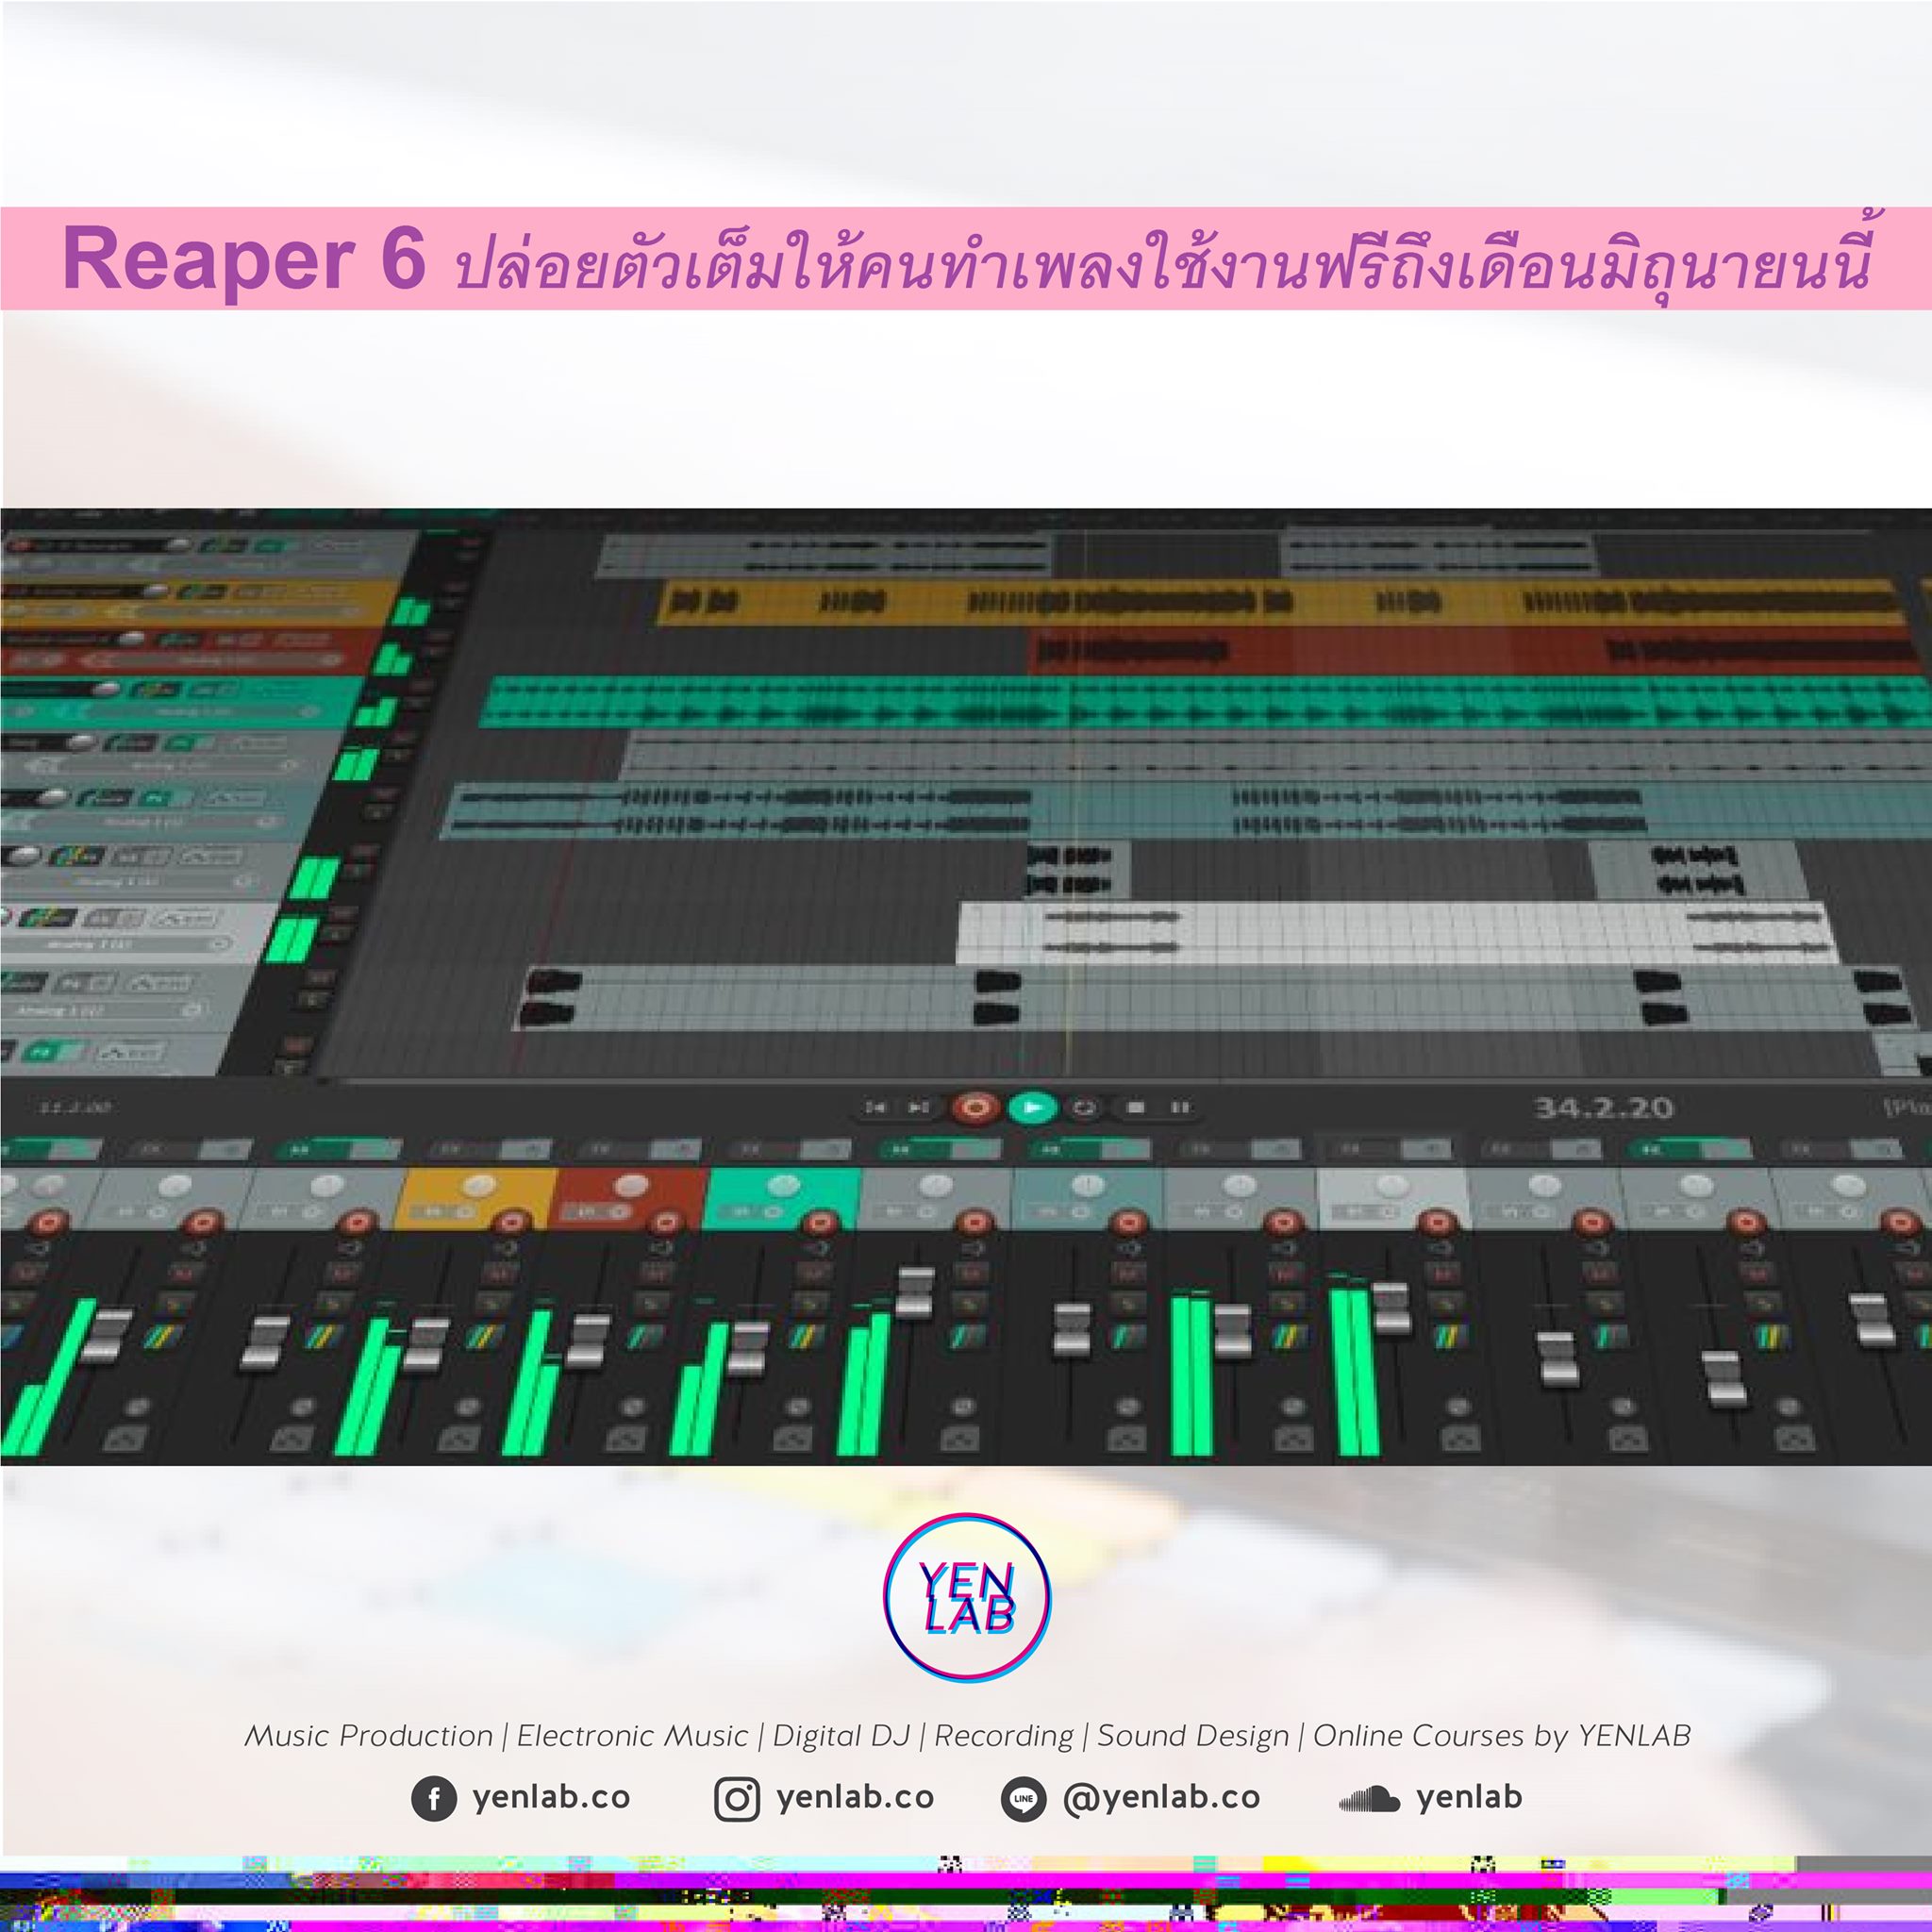Click the YEN LAB circular logo
The width and height of the screenshot is (1932, 1932).
(967, 1598)
